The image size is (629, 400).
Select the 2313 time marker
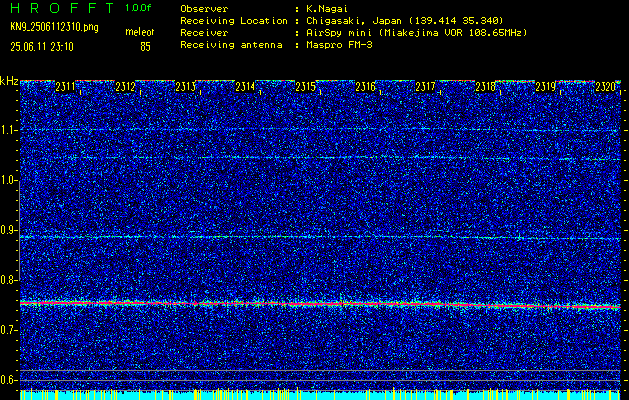coord(185,86)
